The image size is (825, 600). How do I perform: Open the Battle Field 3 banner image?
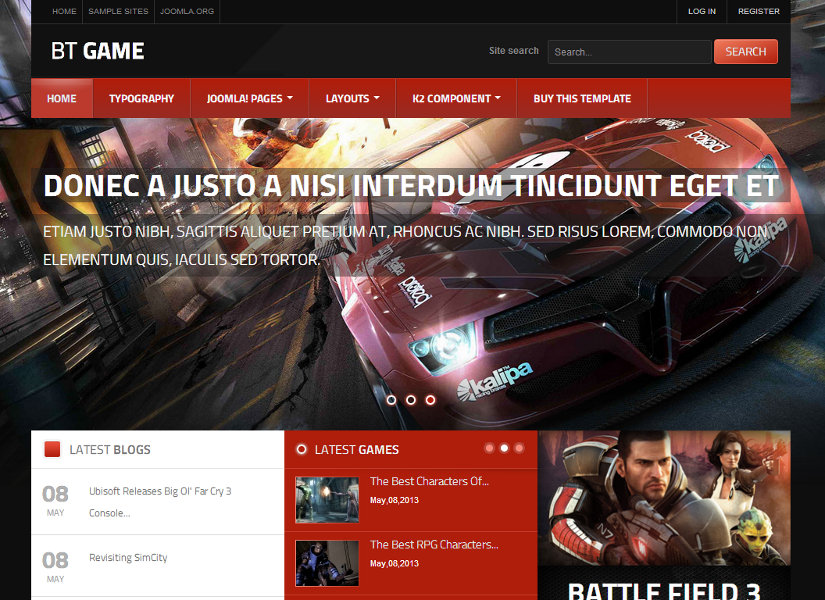(x=664, y=498)
